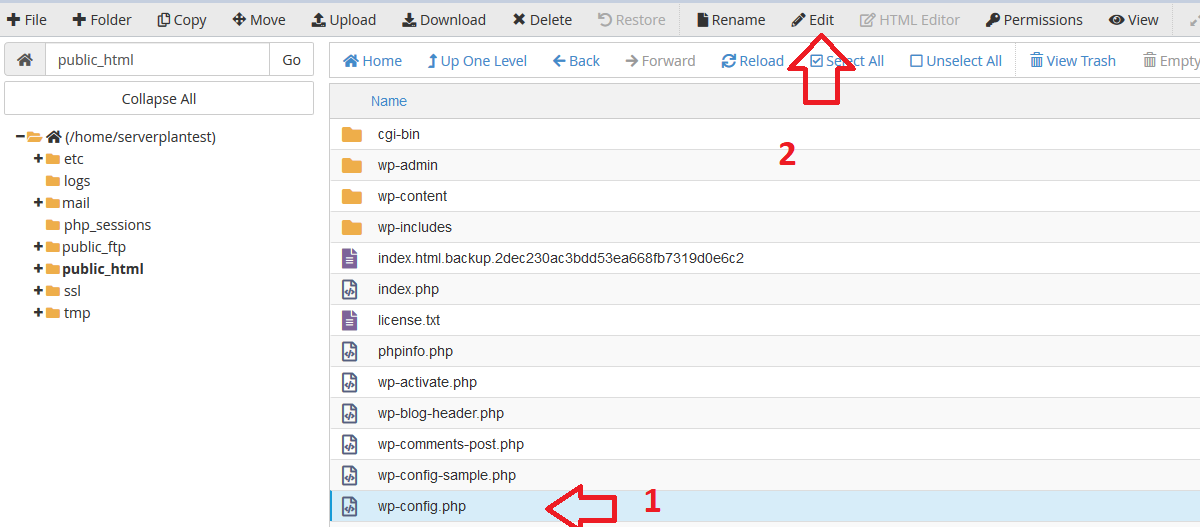This screenshot has height=527, width=1200.
Task: Open View Trash
Action: (x=1072, y=61)
